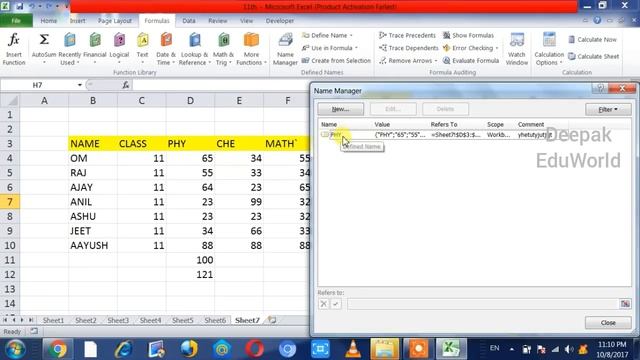Switch to the Review ribbon tab
The width and height of the screenshot is (640, 360).
pos(218,20)
